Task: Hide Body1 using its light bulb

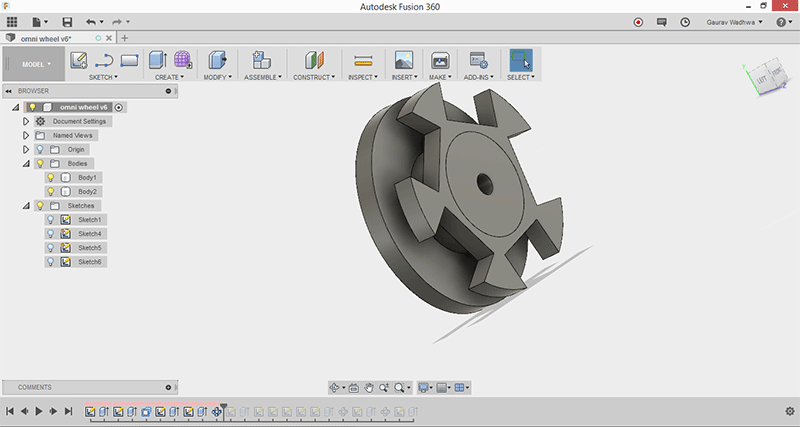Action: coord(51,178)
